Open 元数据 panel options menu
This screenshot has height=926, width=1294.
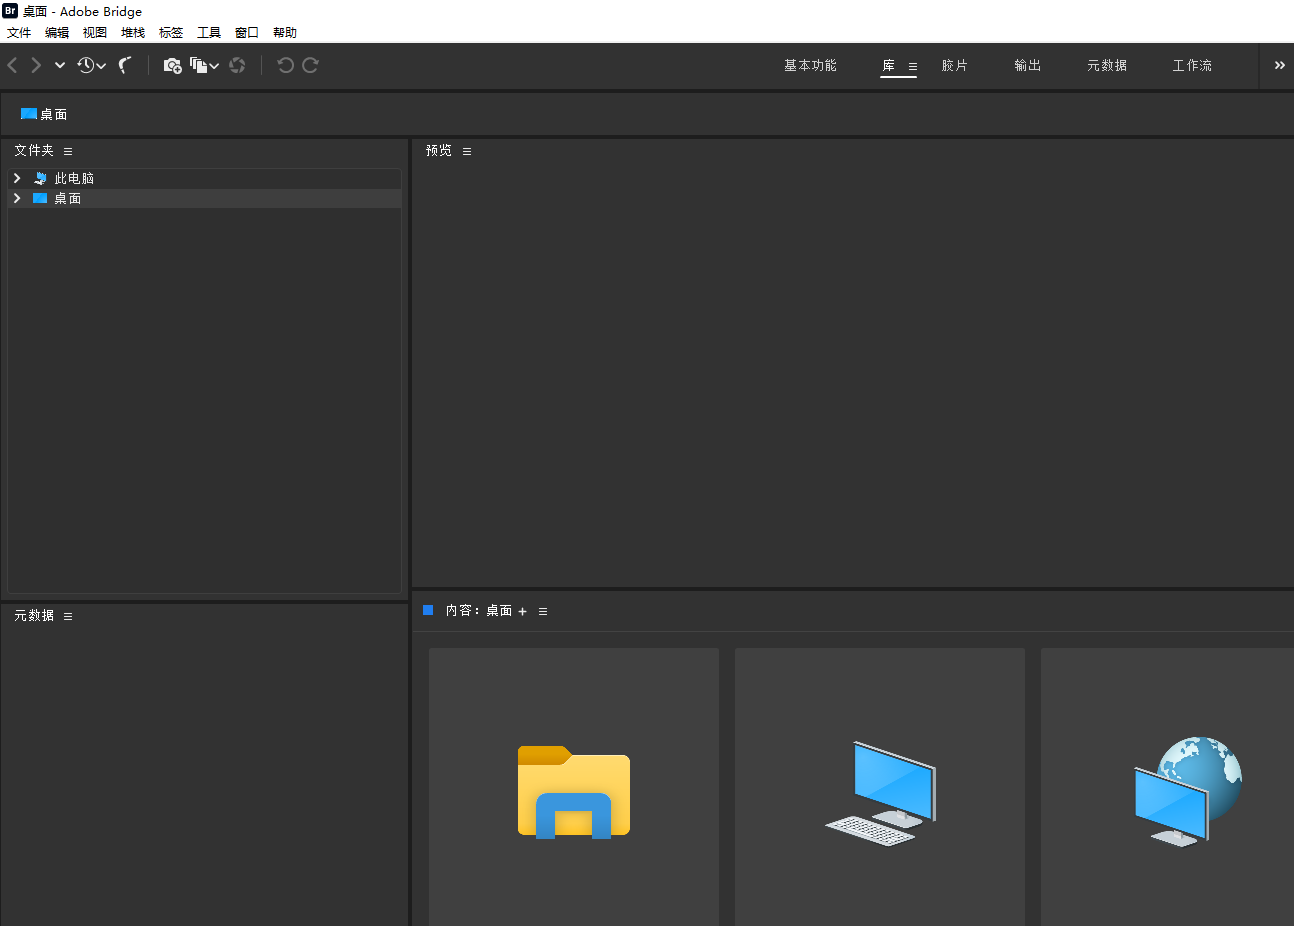[x=68, y=616]
